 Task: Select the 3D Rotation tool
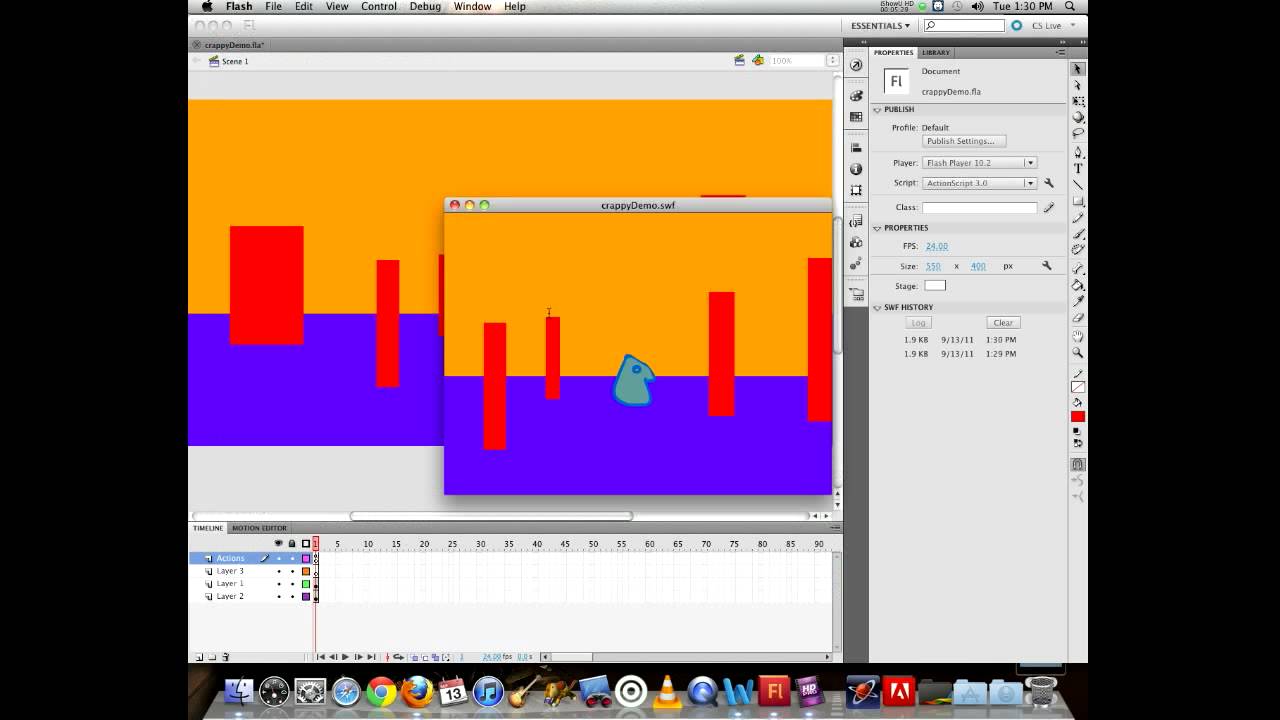point(1078,117)
